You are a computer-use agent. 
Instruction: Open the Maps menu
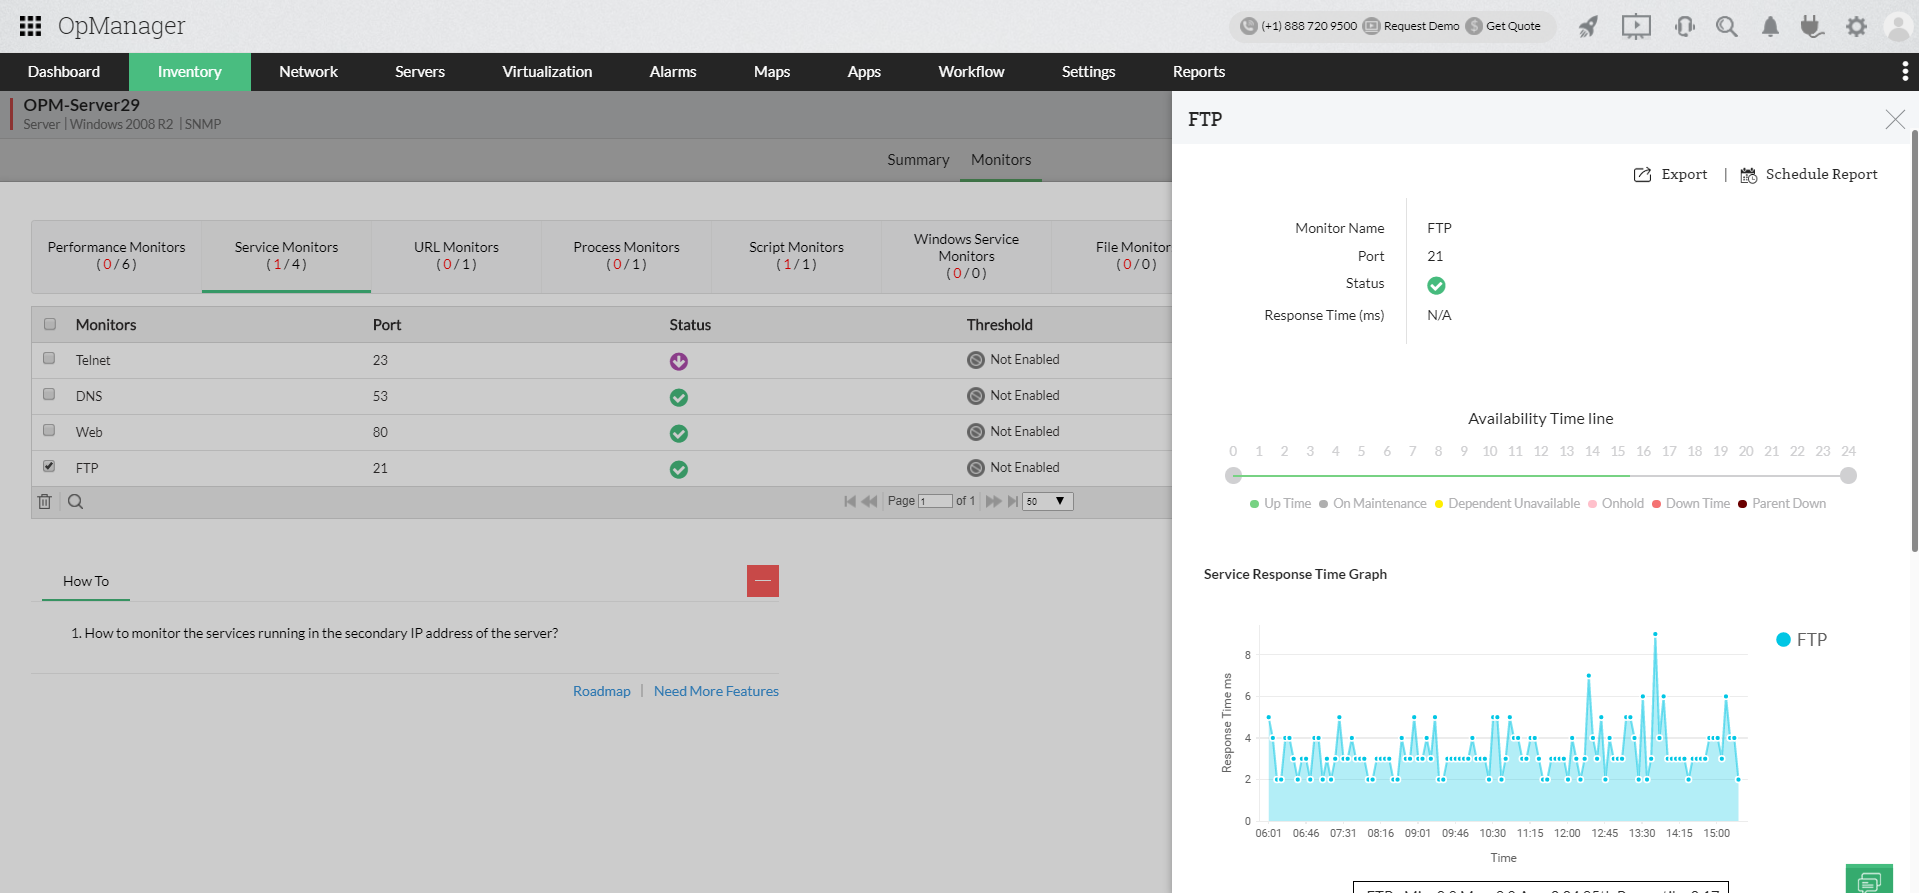(772, 72)
